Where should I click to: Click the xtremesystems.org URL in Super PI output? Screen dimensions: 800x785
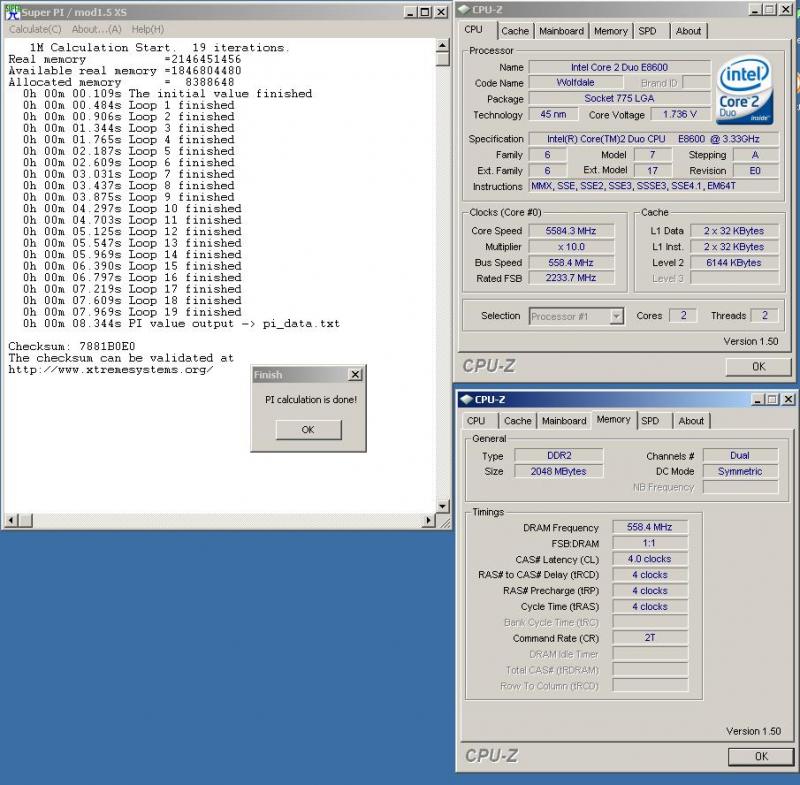tap(111, 370)
